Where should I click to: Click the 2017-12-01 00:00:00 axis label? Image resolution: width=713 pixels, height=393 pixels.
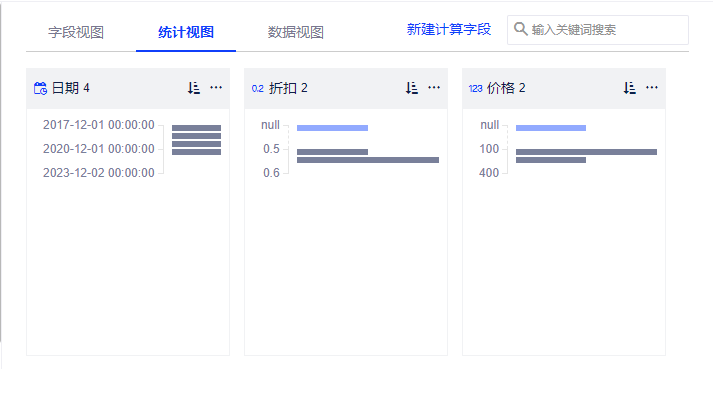click(x=99, y=125)
